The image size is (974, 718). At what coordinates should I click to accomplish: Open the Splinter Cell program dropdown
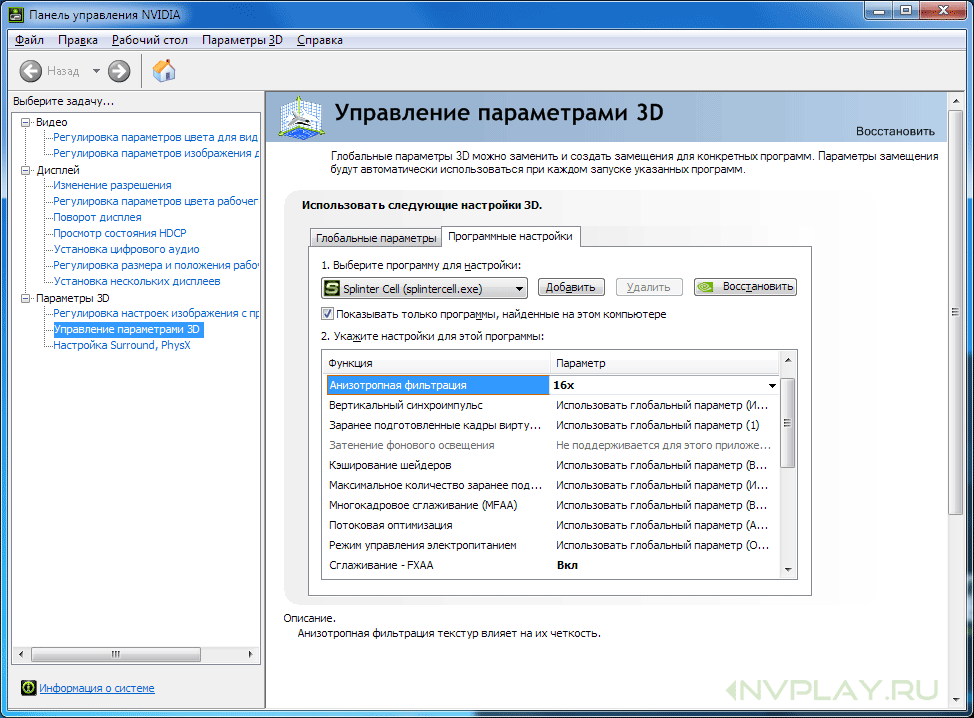click(x=424, y=288)
